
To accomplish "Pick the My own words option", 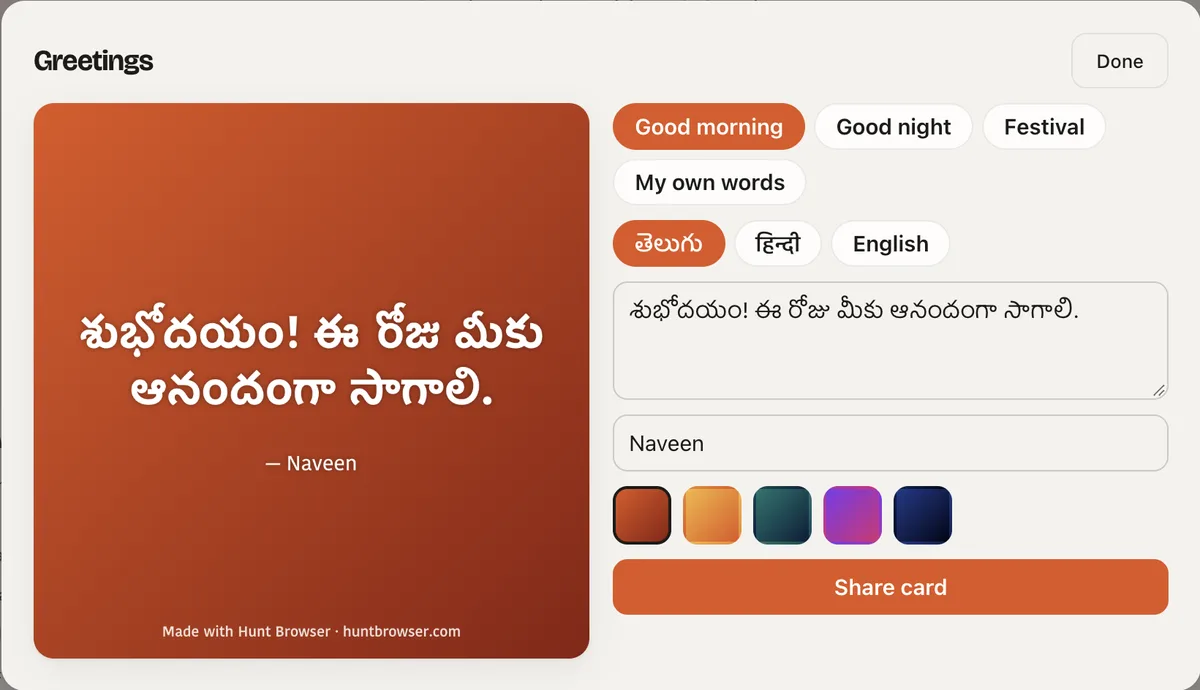I will tap(709, 183).
